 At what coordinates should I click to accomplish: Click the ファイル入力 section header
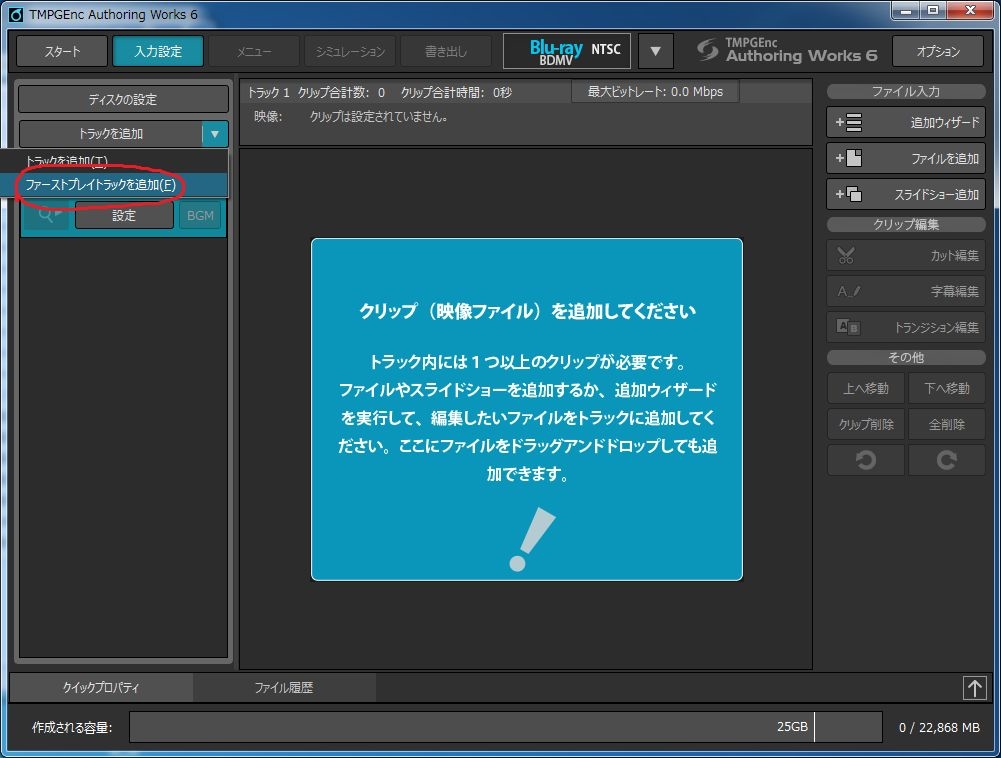[x=906, y=92]
